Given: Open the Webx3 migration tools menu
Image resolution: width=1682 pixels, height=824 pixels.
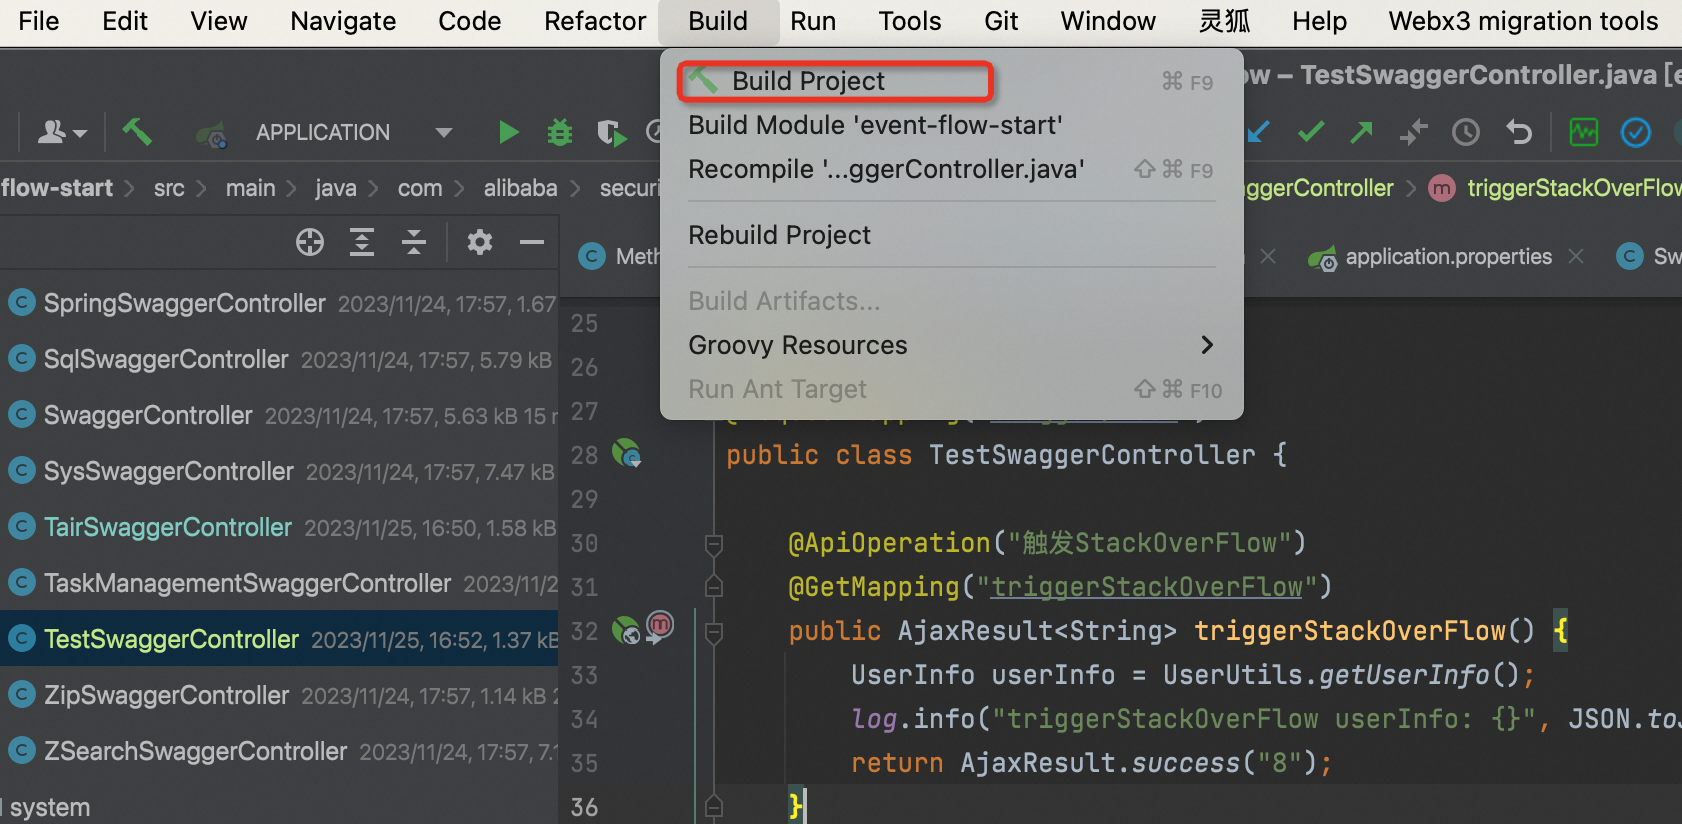Looking at the screenshot, I should (x=1523, y=21).
